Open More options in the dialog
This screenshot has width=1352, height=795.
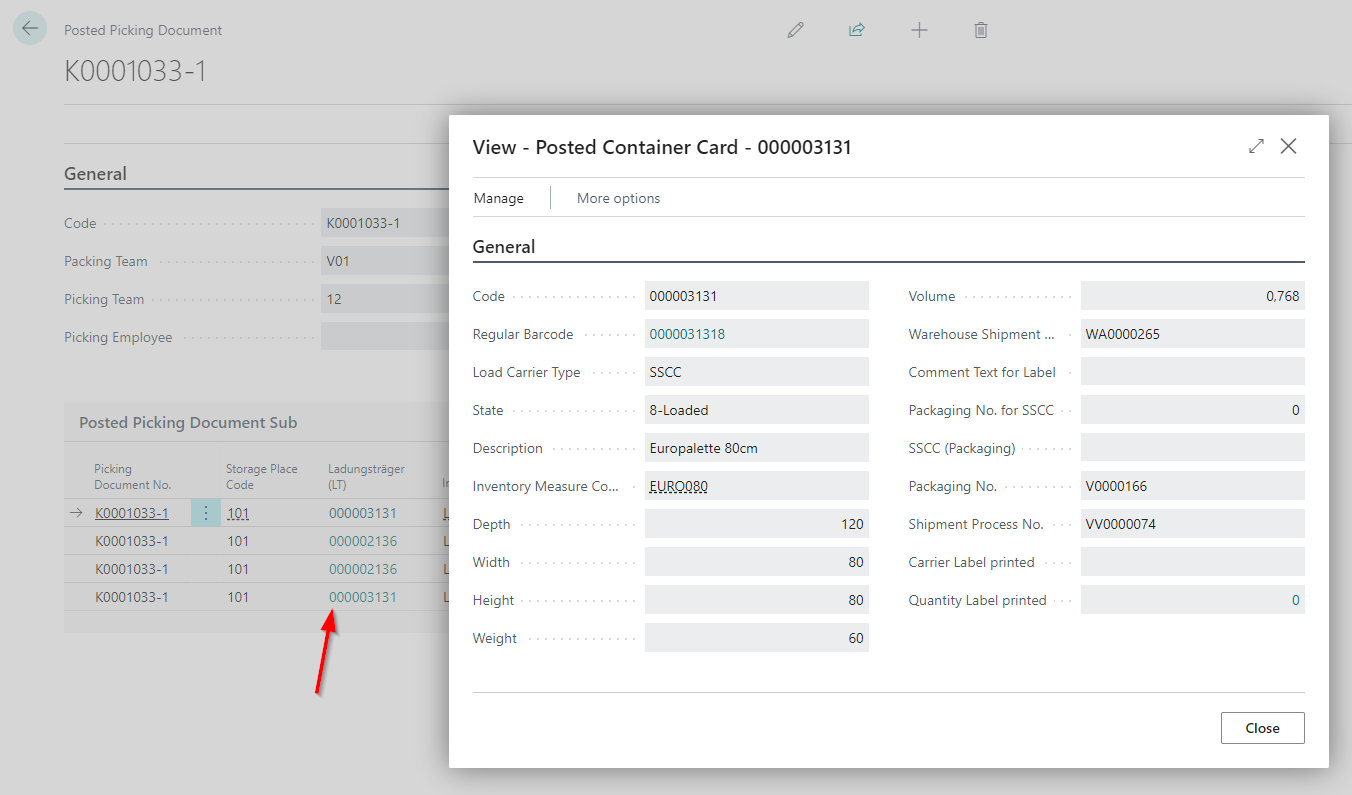pos(618,198)
